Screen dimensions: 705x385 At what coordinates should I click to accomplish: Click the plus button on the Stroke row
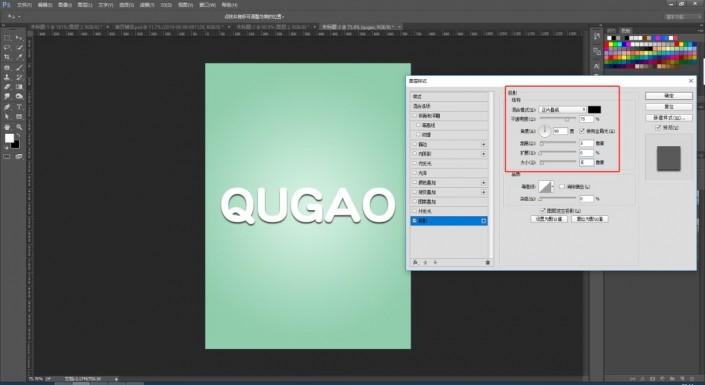coord(483,144)
